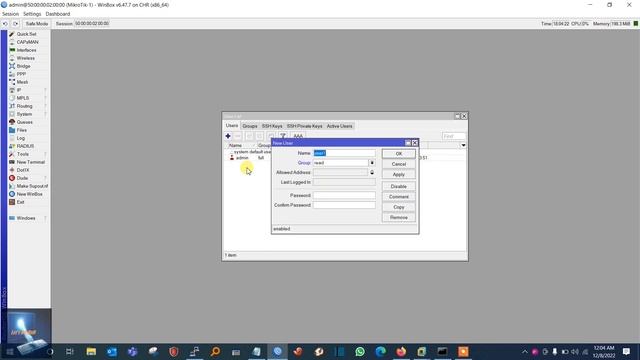The image size is (640, 360).
Task: Click the blue plus add-user icon
Action: point(228,136)
